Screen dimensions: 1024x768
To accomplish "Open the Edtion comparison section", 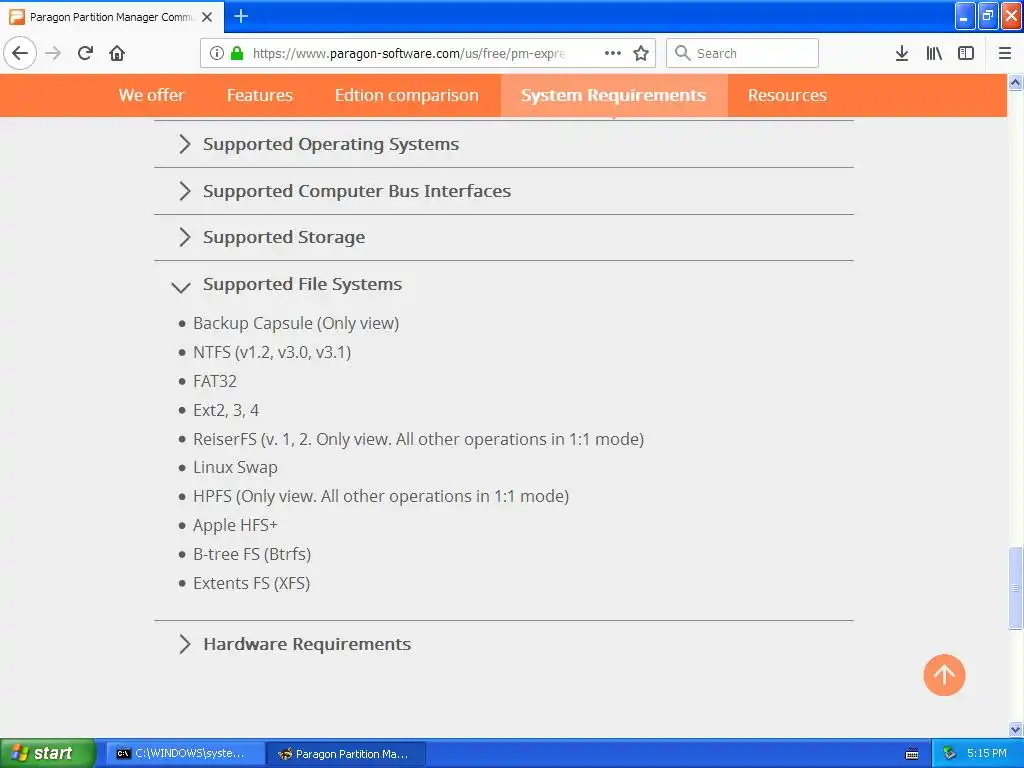I will [x=407, y=95].
